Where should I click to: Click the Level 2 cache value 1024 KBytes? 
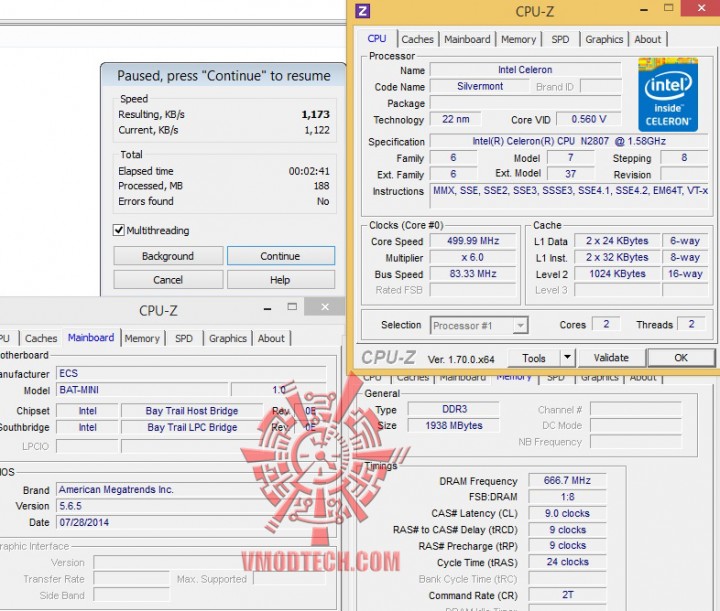pos(617,274)
